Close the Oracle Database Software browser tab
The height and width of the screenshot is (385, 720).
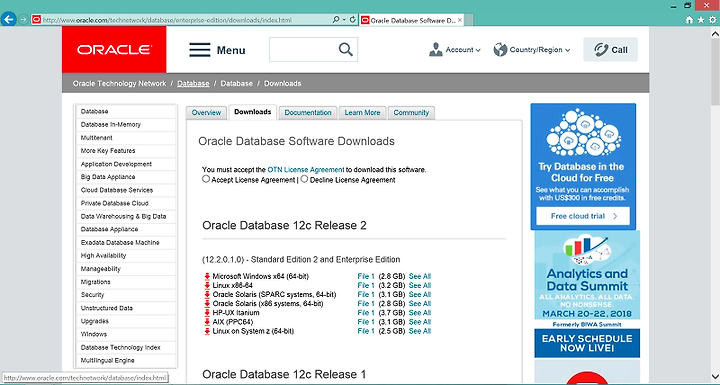coord(460,20)
